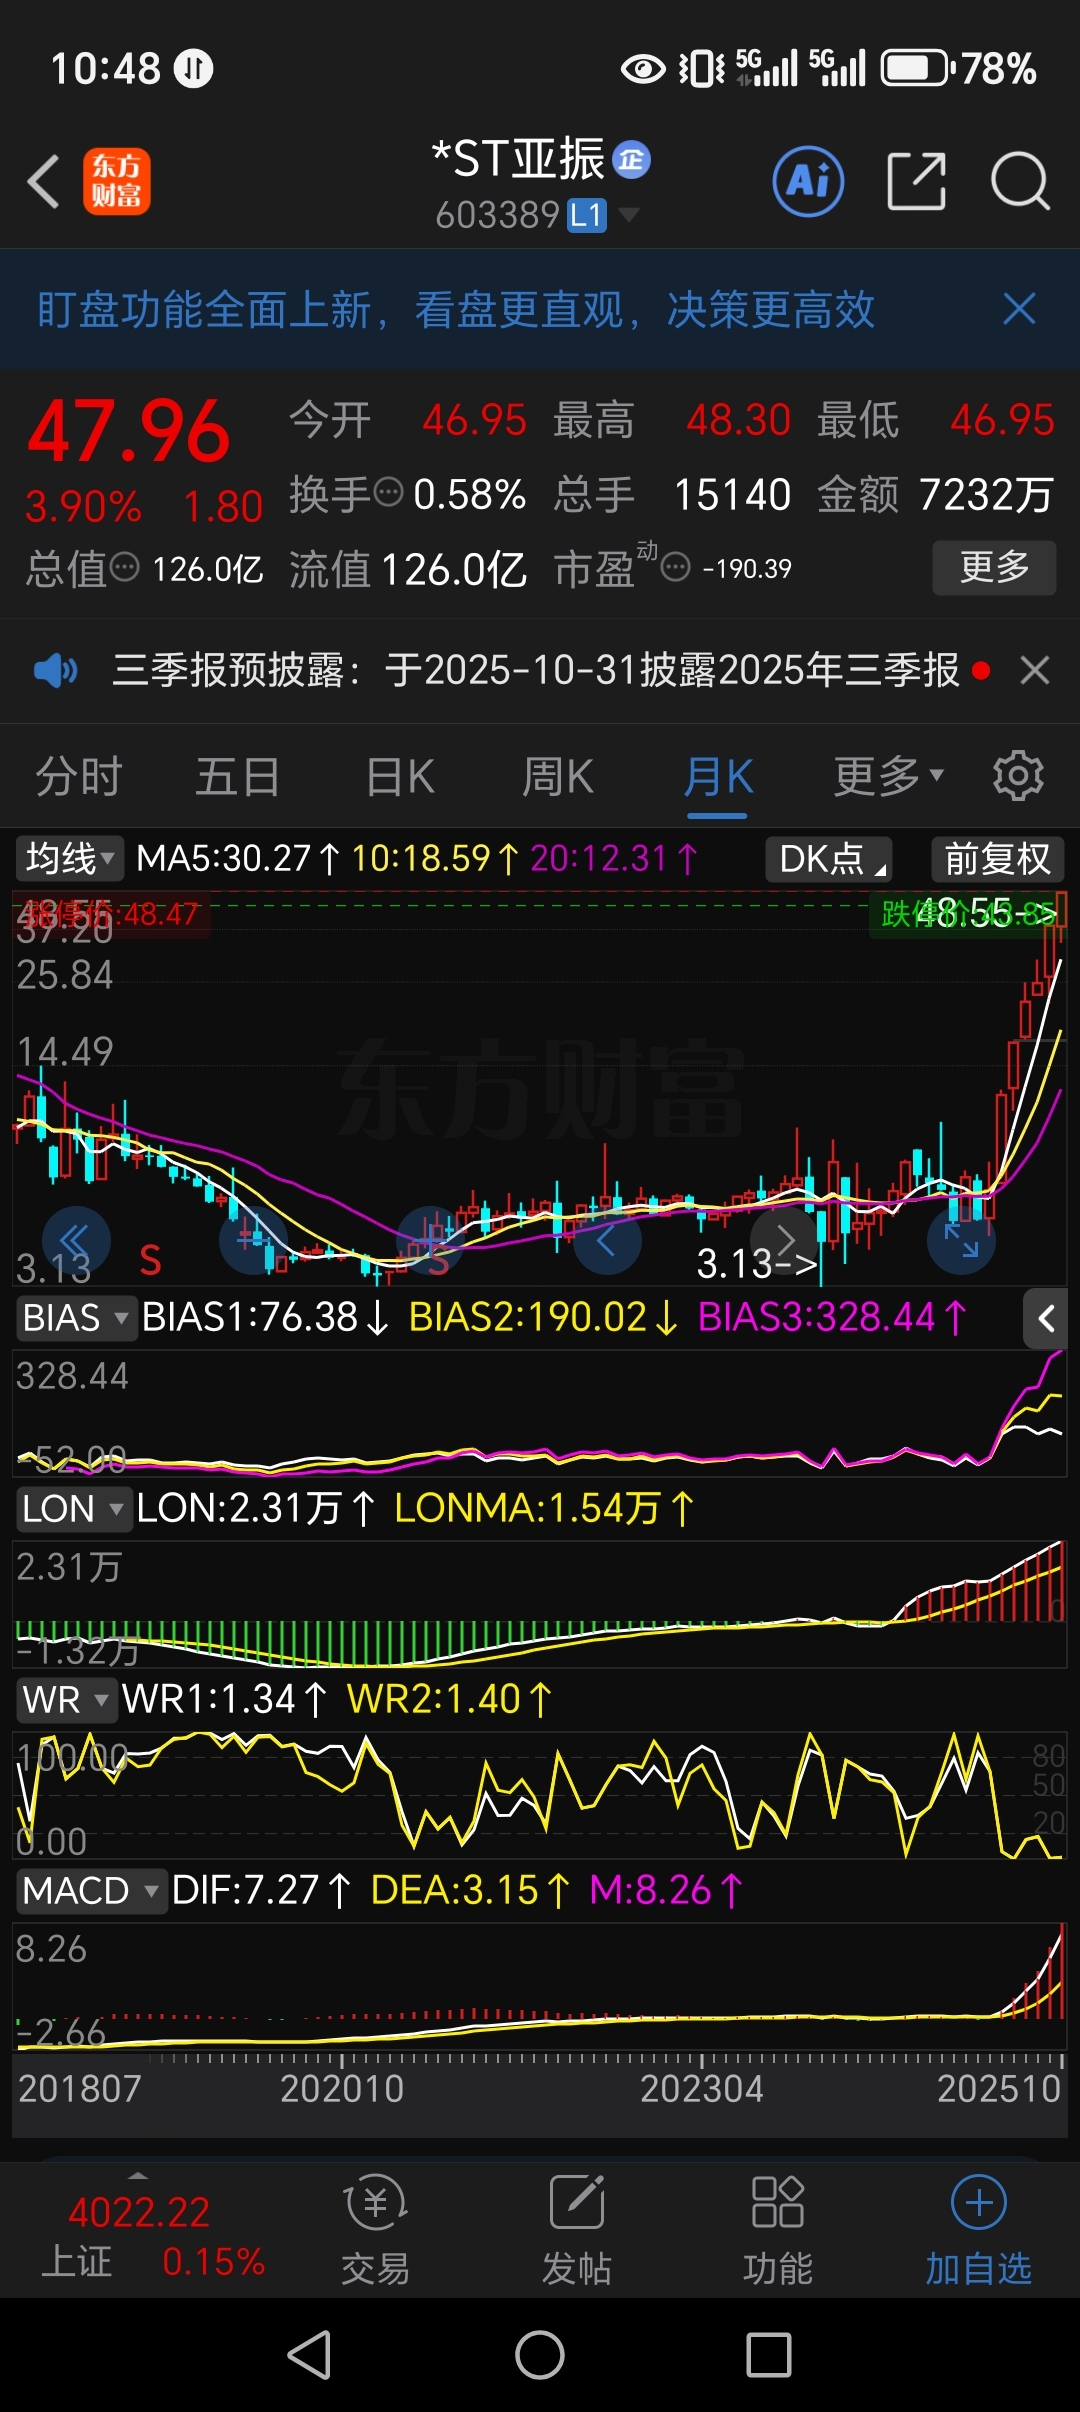
Task: Tap the Android back navigation button
Action: [x=310, y=2355]
